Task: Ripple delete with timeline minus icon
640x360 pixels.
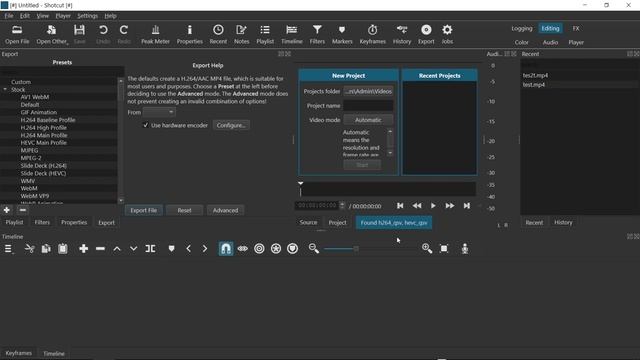Action: [x=100, y=249]
